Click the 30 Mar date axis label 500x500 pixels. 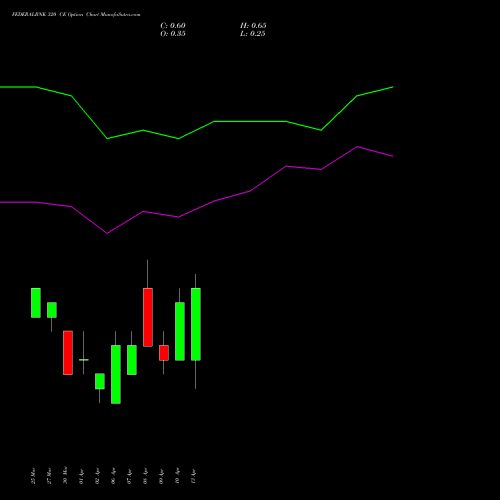65,475
